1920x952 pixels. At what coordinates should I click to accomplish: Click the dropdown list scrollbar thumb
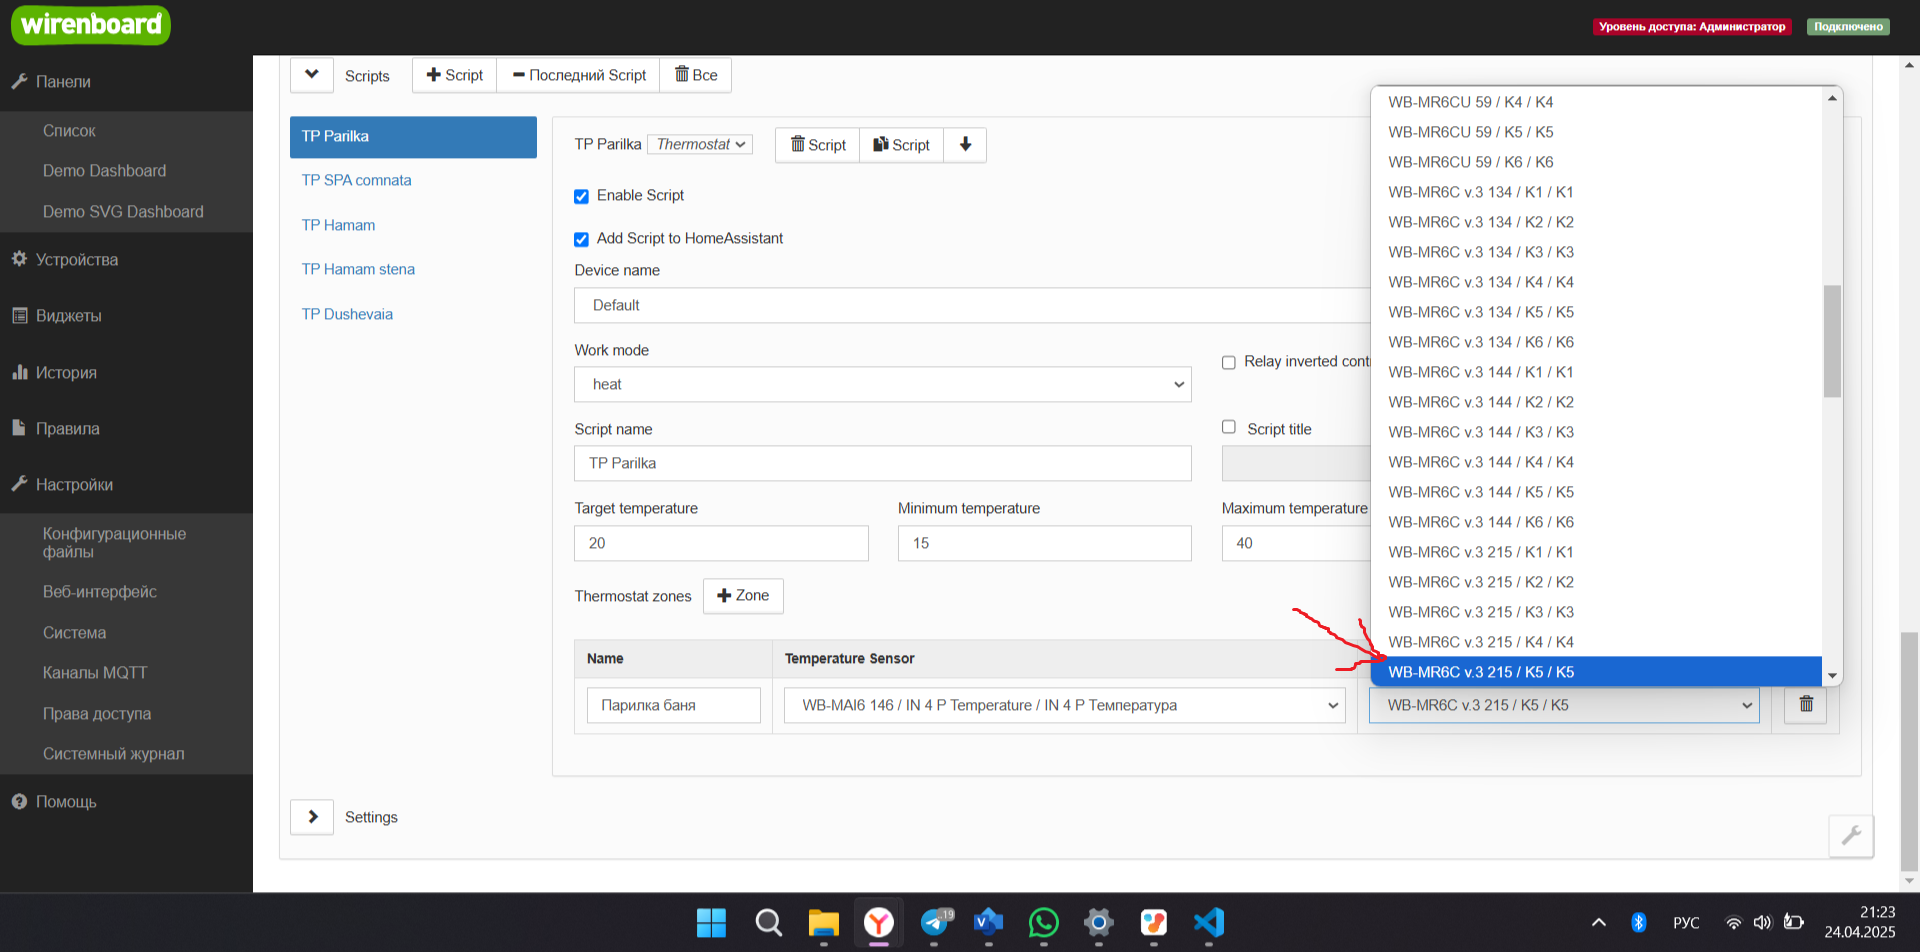tap(1832, 341)
